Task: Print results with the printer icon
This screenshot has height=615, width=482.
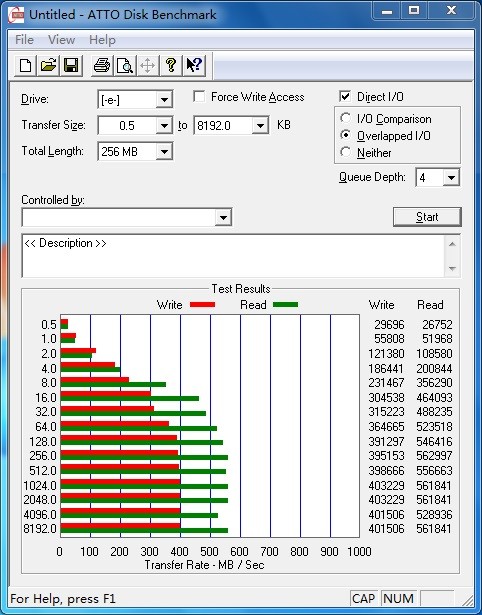Action: (x=102, y=66)
